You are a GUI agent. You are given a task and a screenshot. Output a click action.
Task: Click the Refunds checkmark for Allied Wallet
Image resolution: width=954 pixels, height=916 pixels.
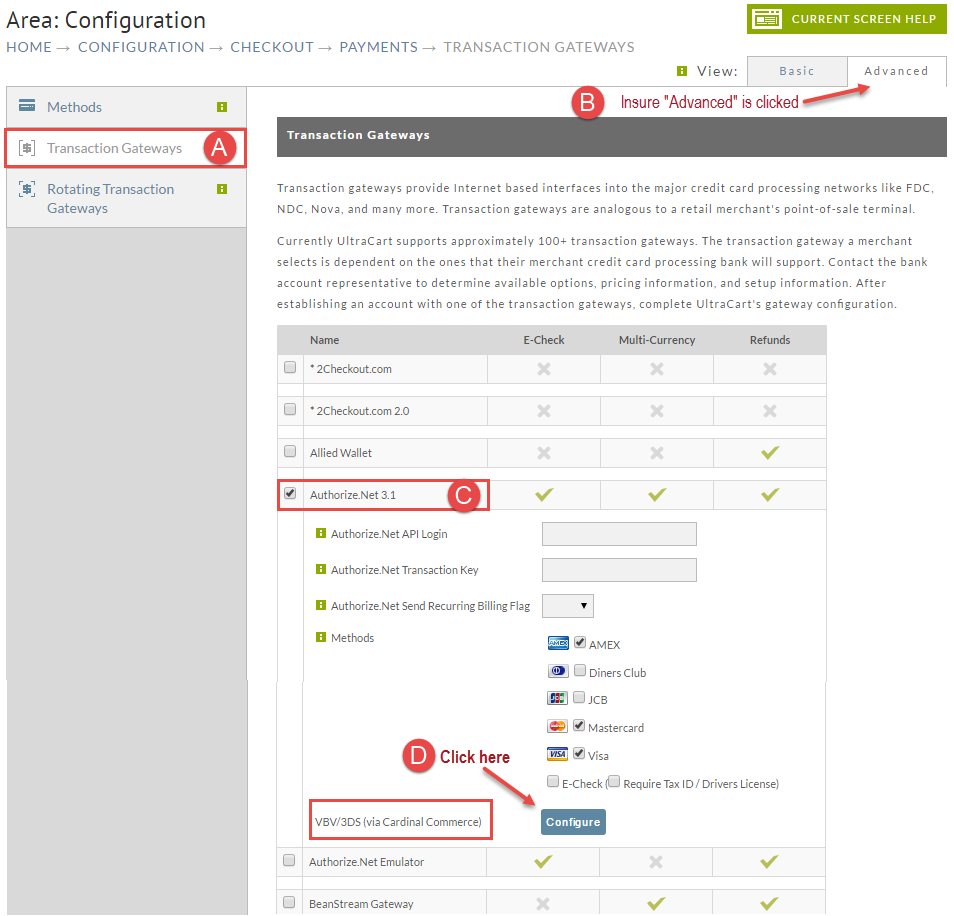(770, 453)
